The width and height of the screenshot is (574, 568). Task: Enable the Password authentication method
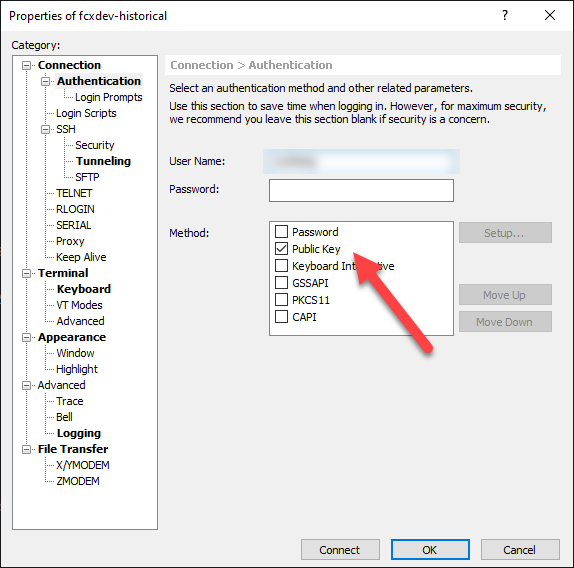click(x=281, y=232)
